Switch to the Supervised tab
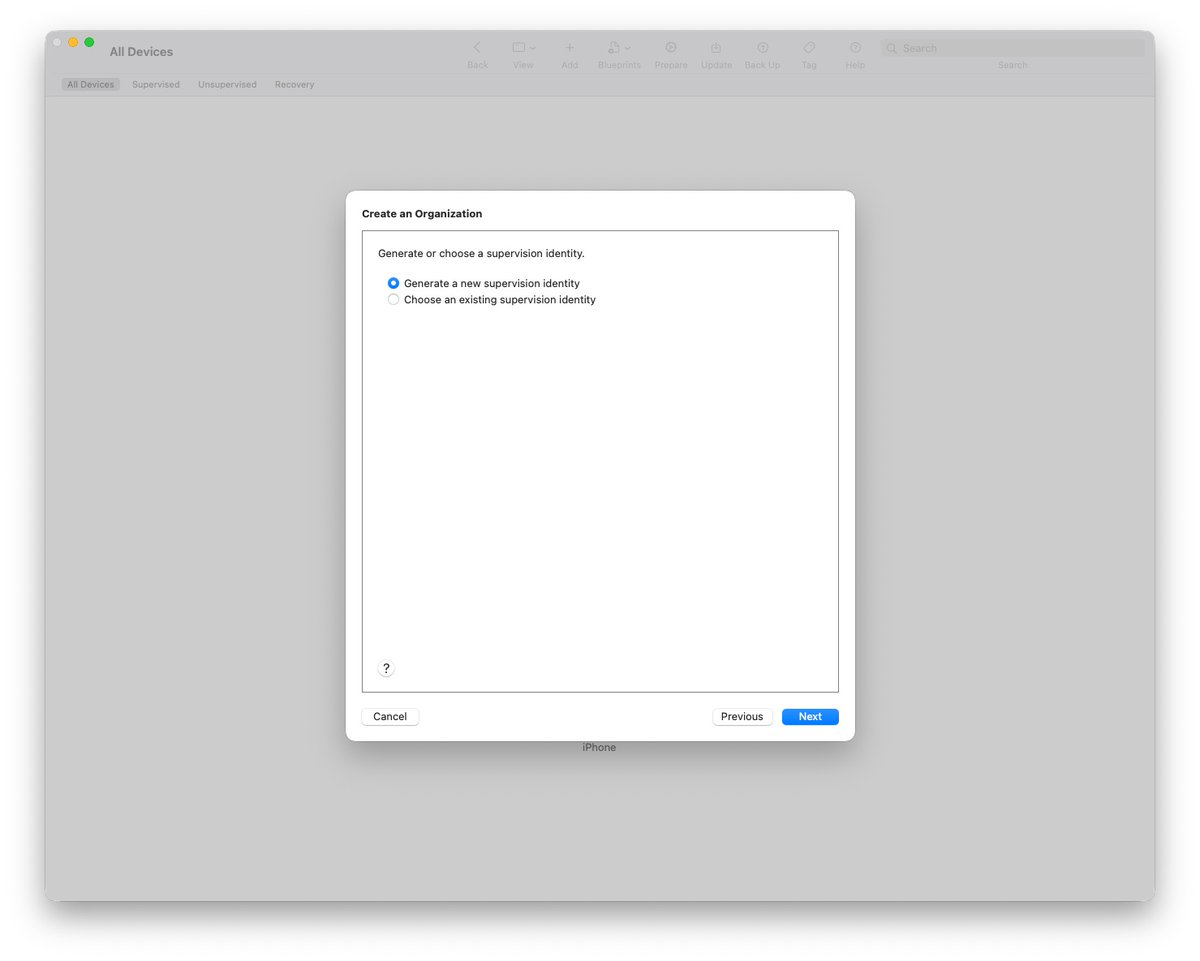 click(x=156, y=85)
